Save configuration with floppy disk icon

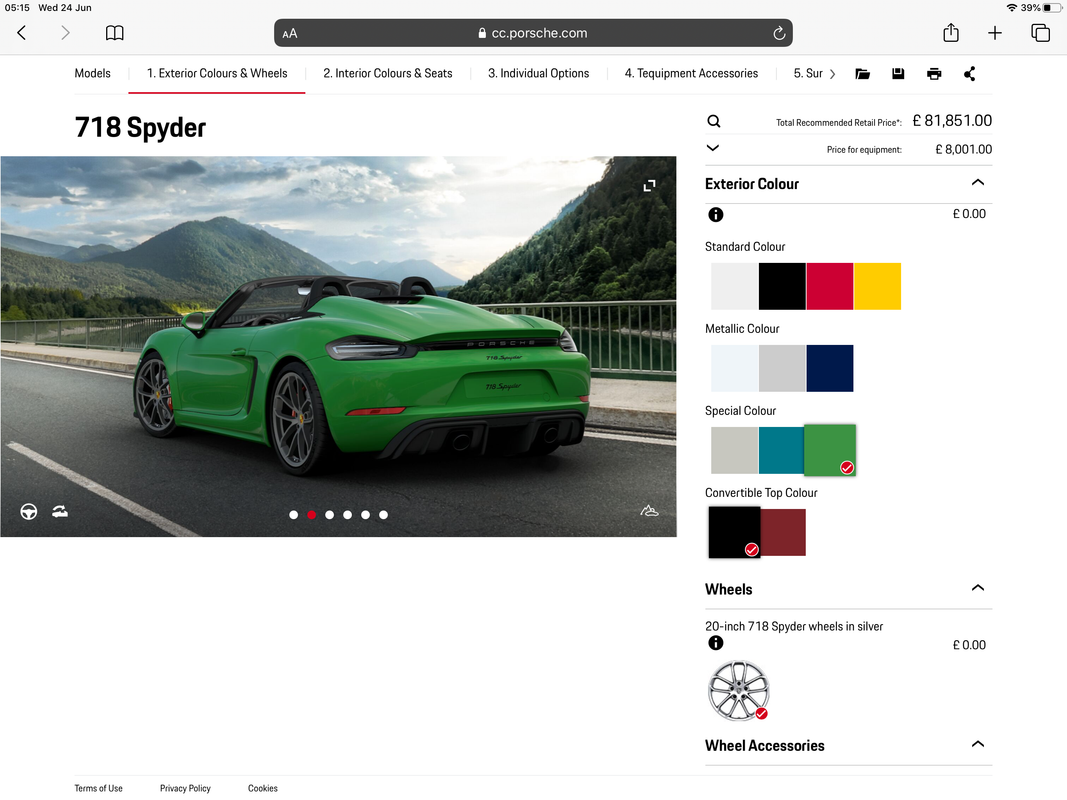pos(898,73)
